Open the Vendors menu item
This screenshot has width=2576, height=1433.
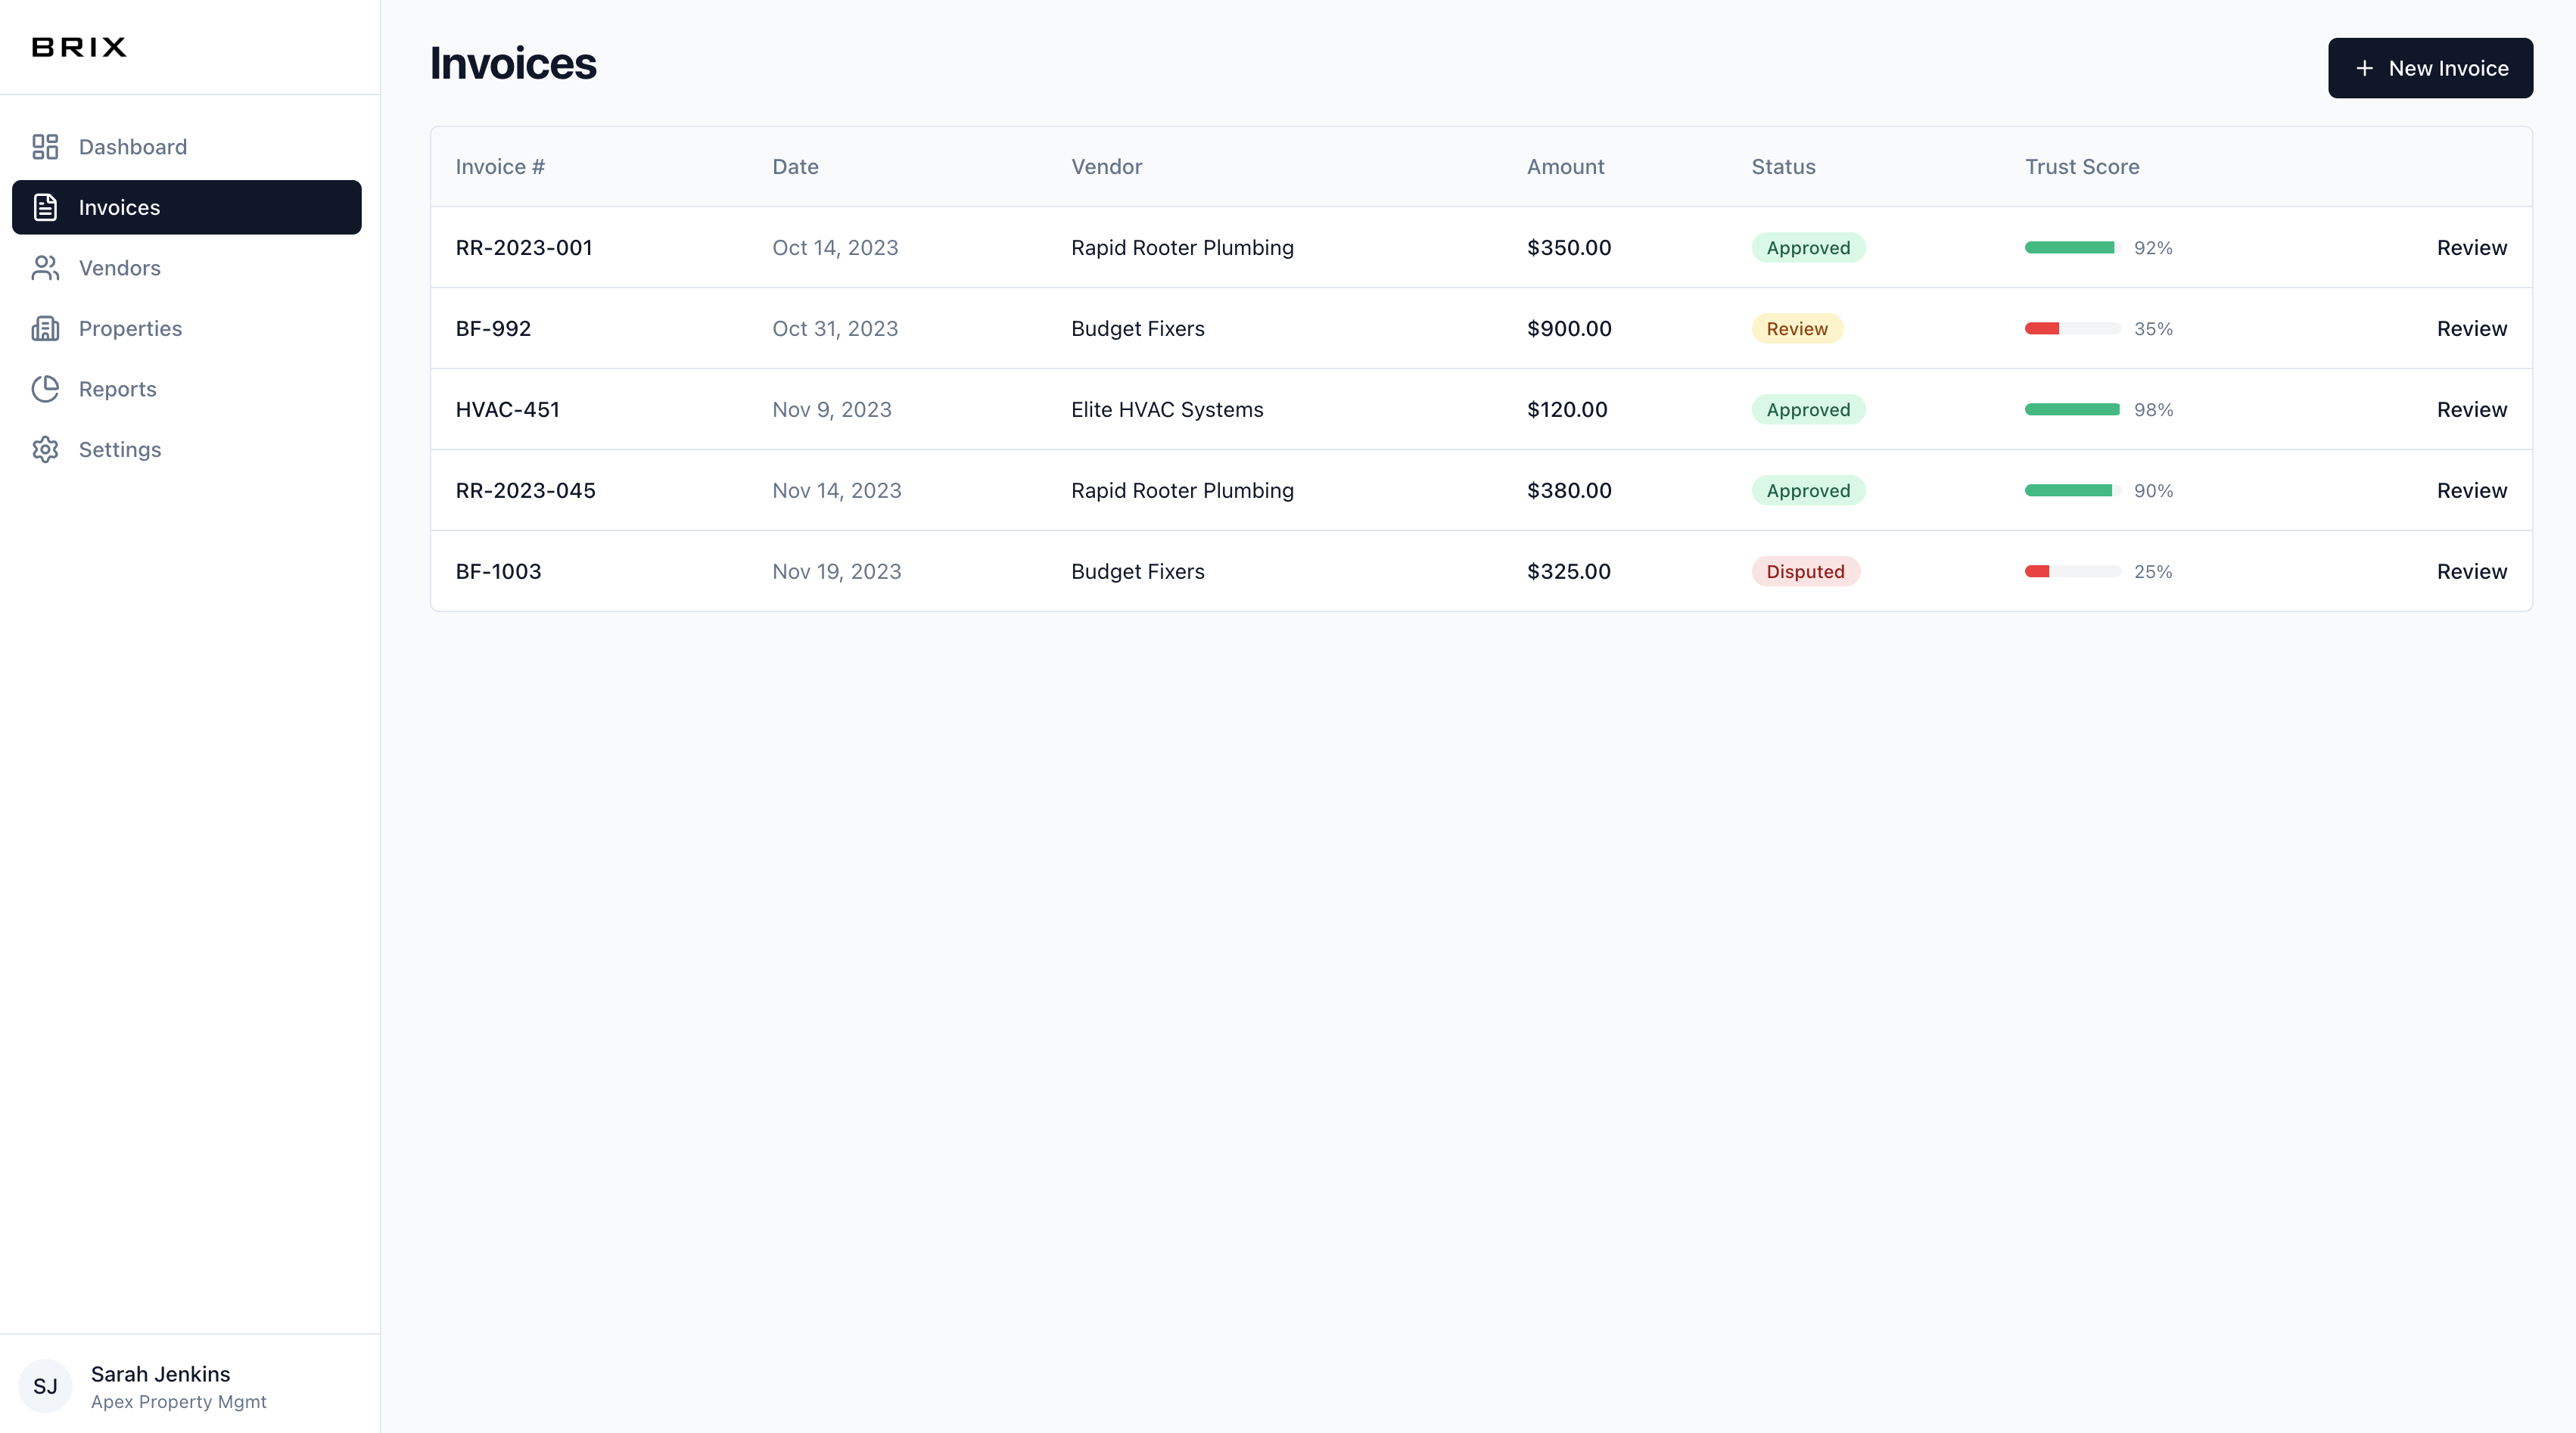coord(119,268)
